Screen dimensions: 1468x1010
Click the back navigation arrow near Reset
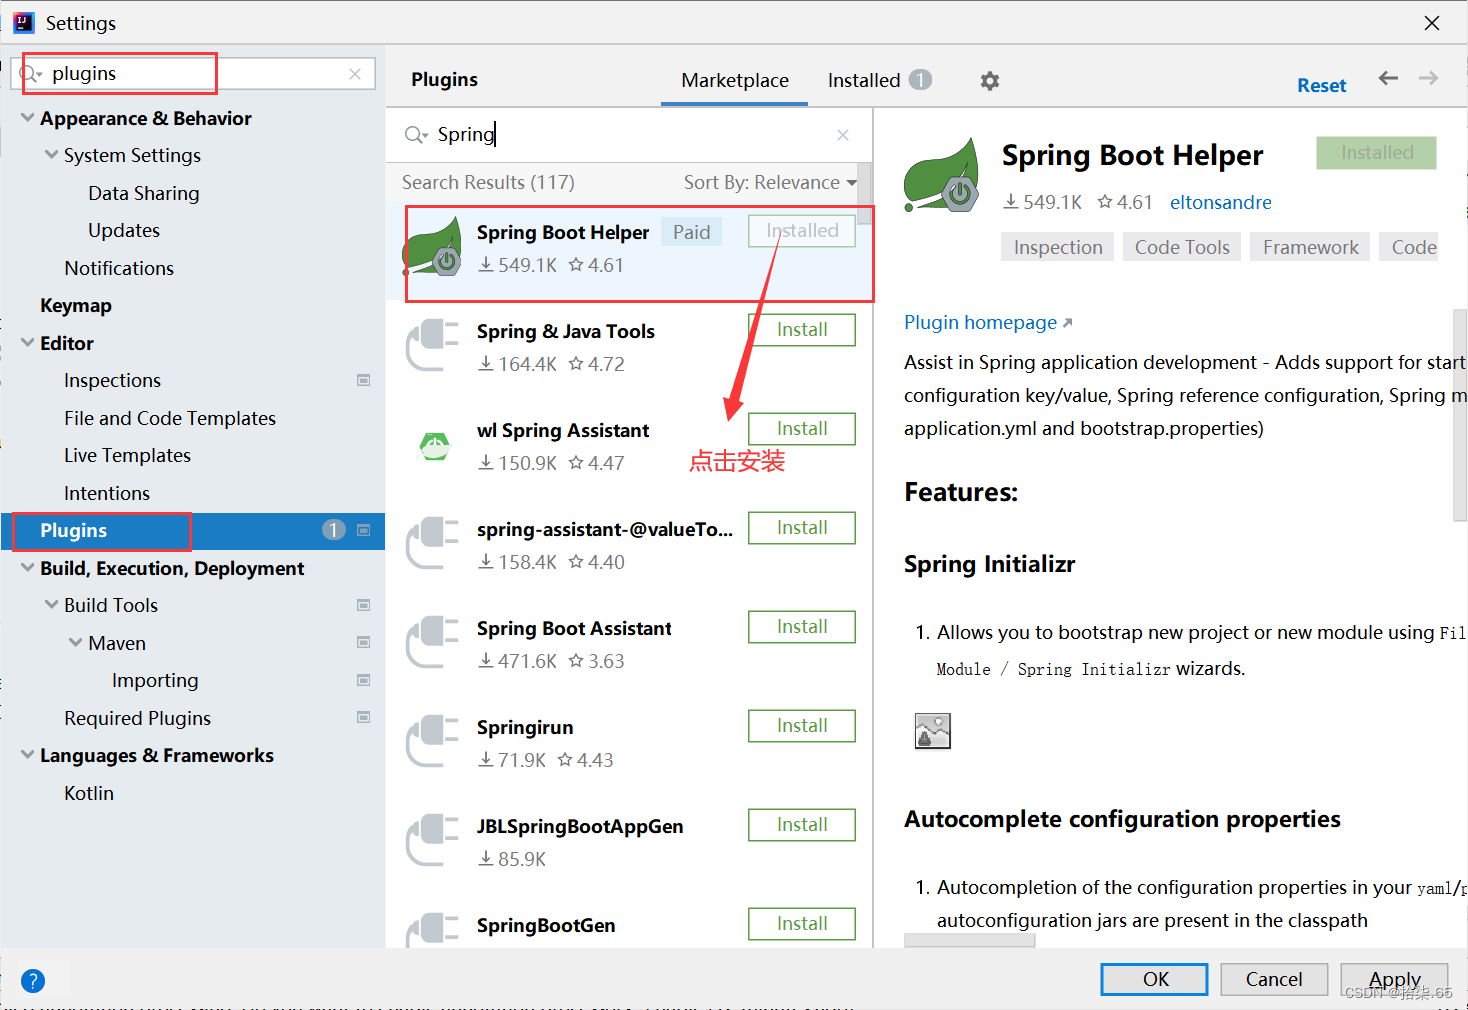coord(1388,78)
